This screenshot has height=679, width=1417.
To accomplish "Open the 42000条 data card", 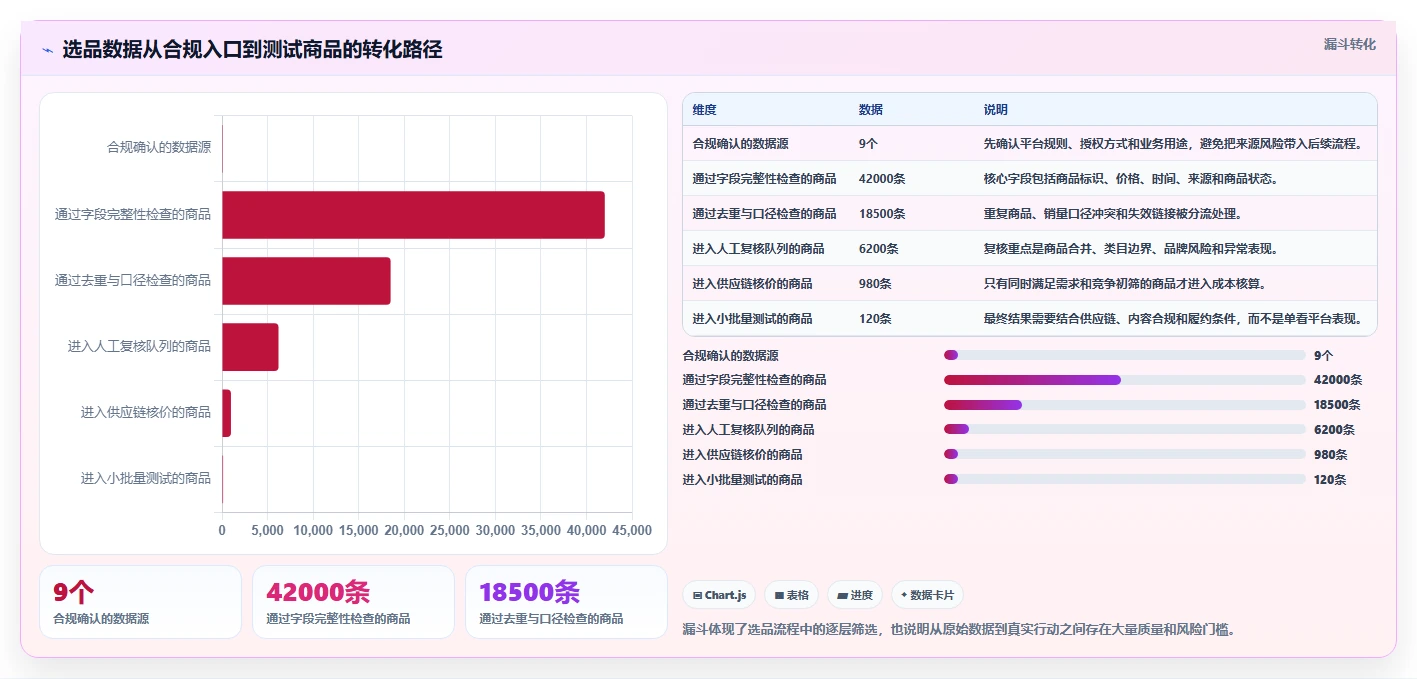I will coord(353,602).
